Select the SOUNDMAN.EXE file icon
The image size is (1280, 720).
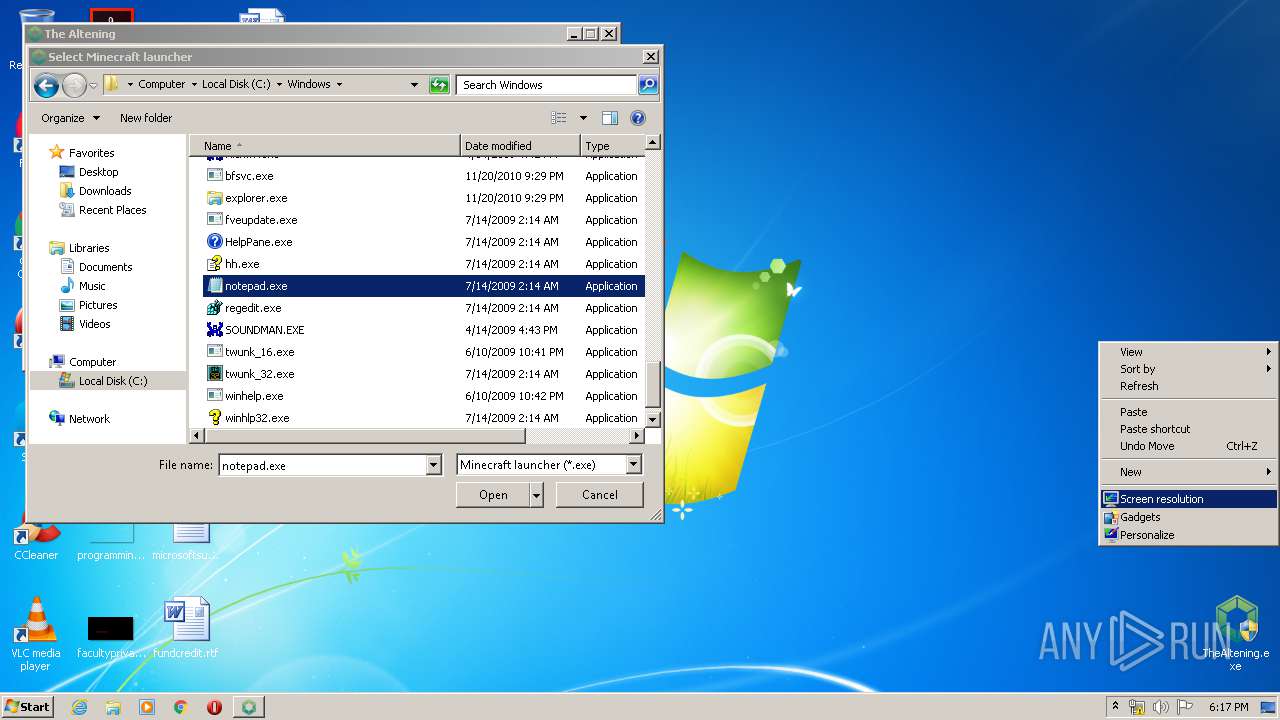[214, 330]
